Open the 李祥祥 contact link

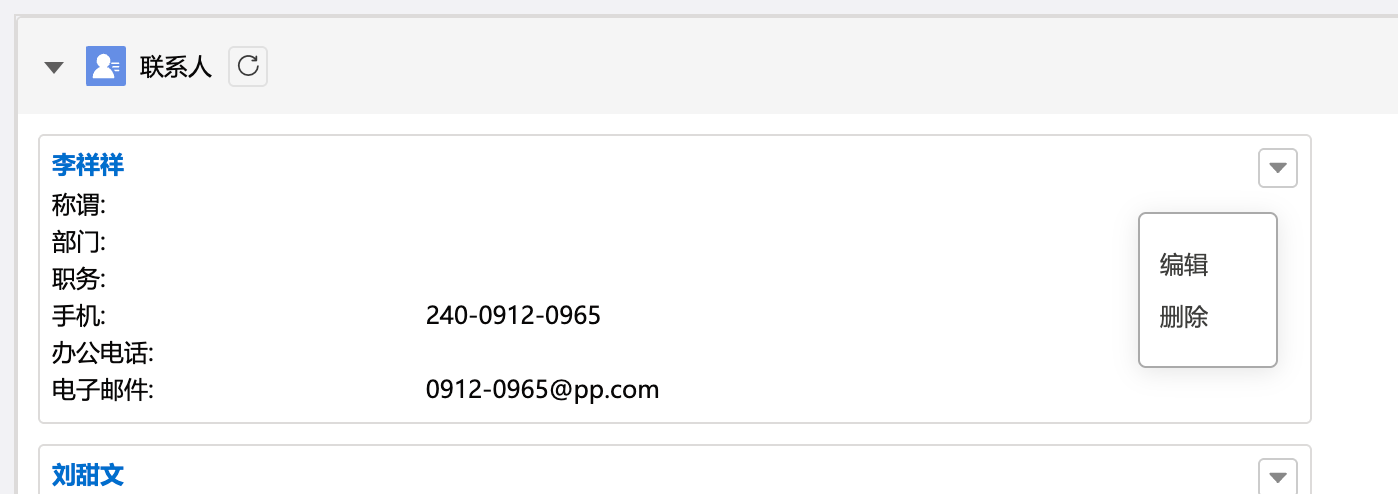click(88, 165)
